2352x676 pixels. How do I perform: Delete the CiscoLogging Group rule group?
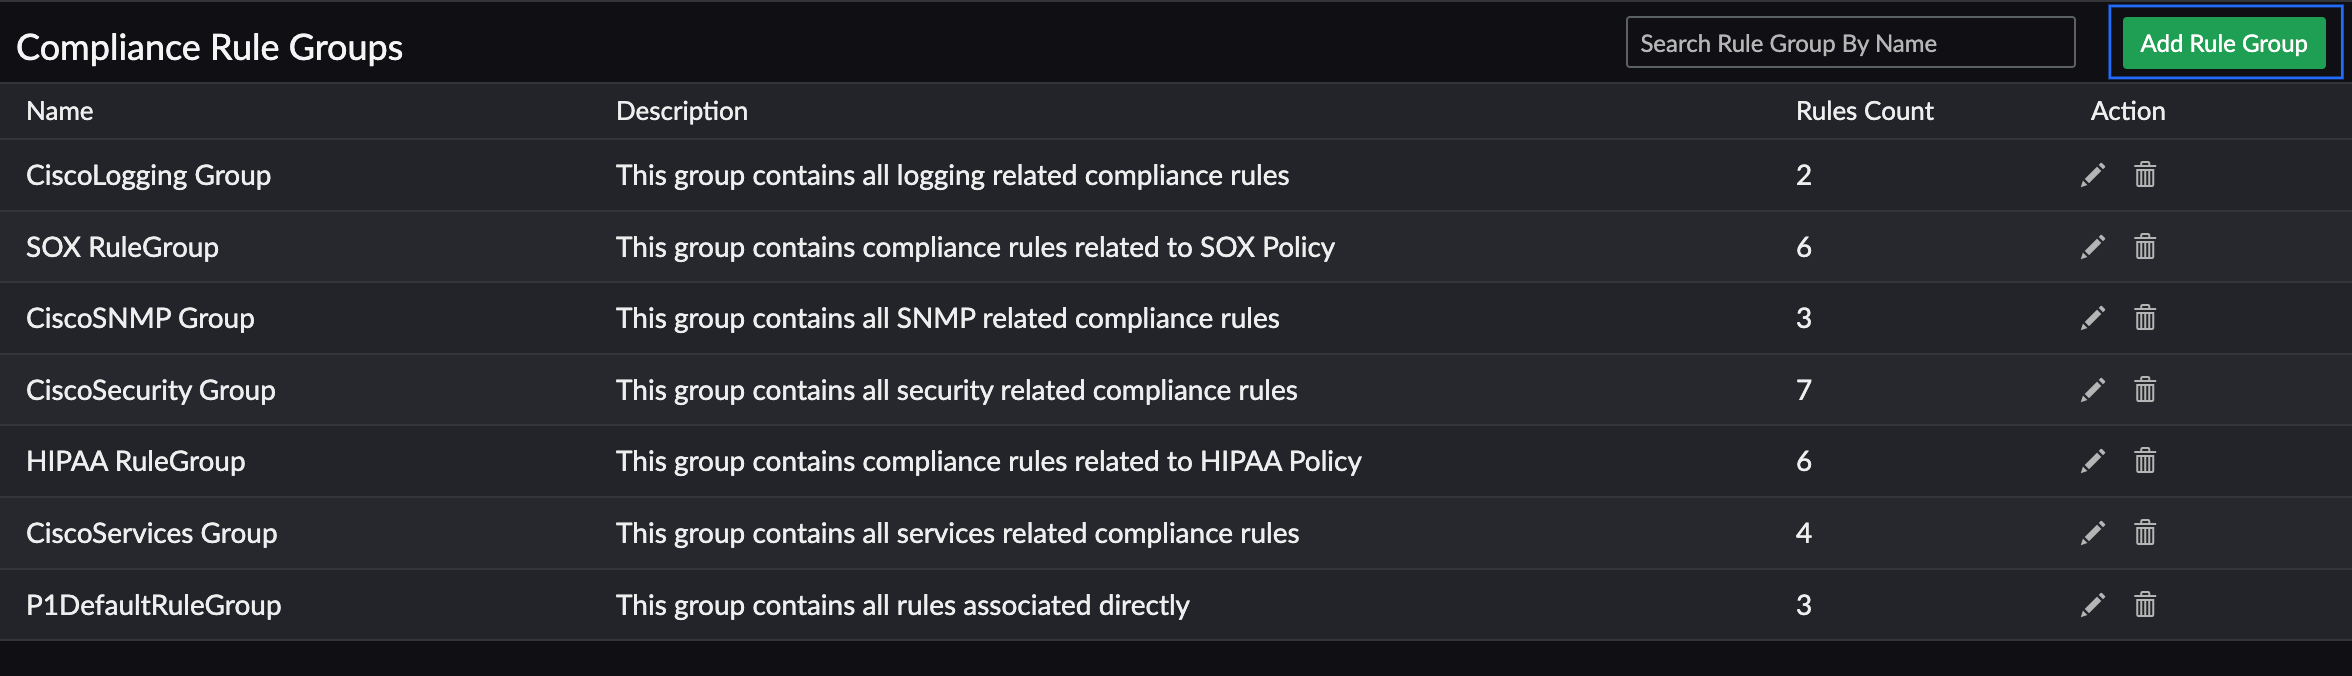[x=2145, y=175]
